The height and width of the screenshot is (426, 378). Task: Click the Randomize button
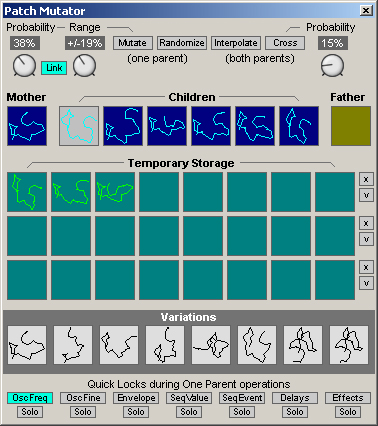(182, 43)
